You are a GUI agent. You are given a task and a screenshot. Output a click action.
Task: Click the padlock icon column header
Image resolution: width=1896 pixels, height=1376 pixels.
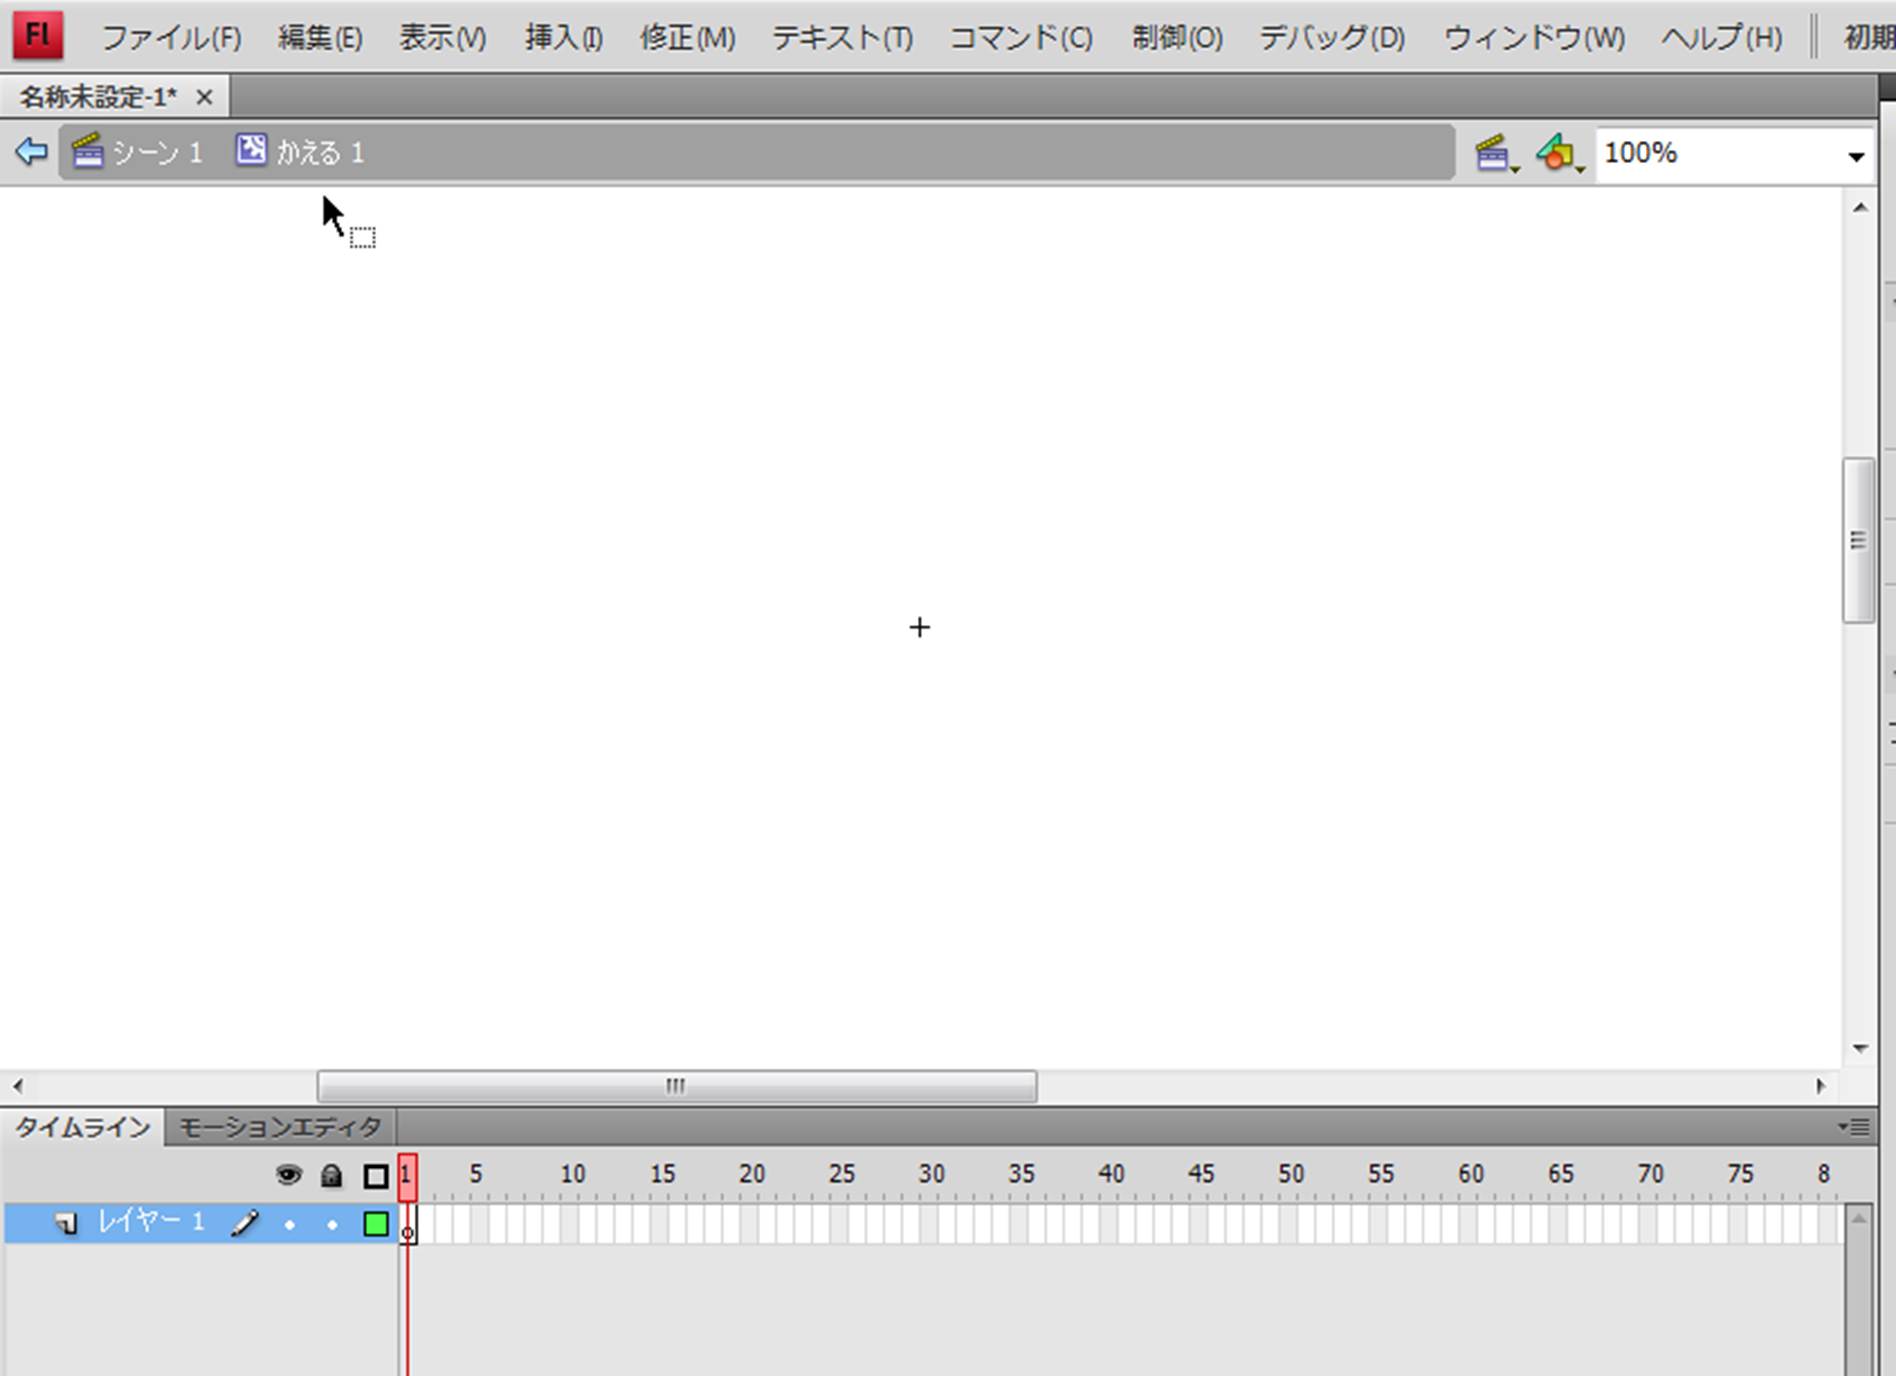[331, 1175]
